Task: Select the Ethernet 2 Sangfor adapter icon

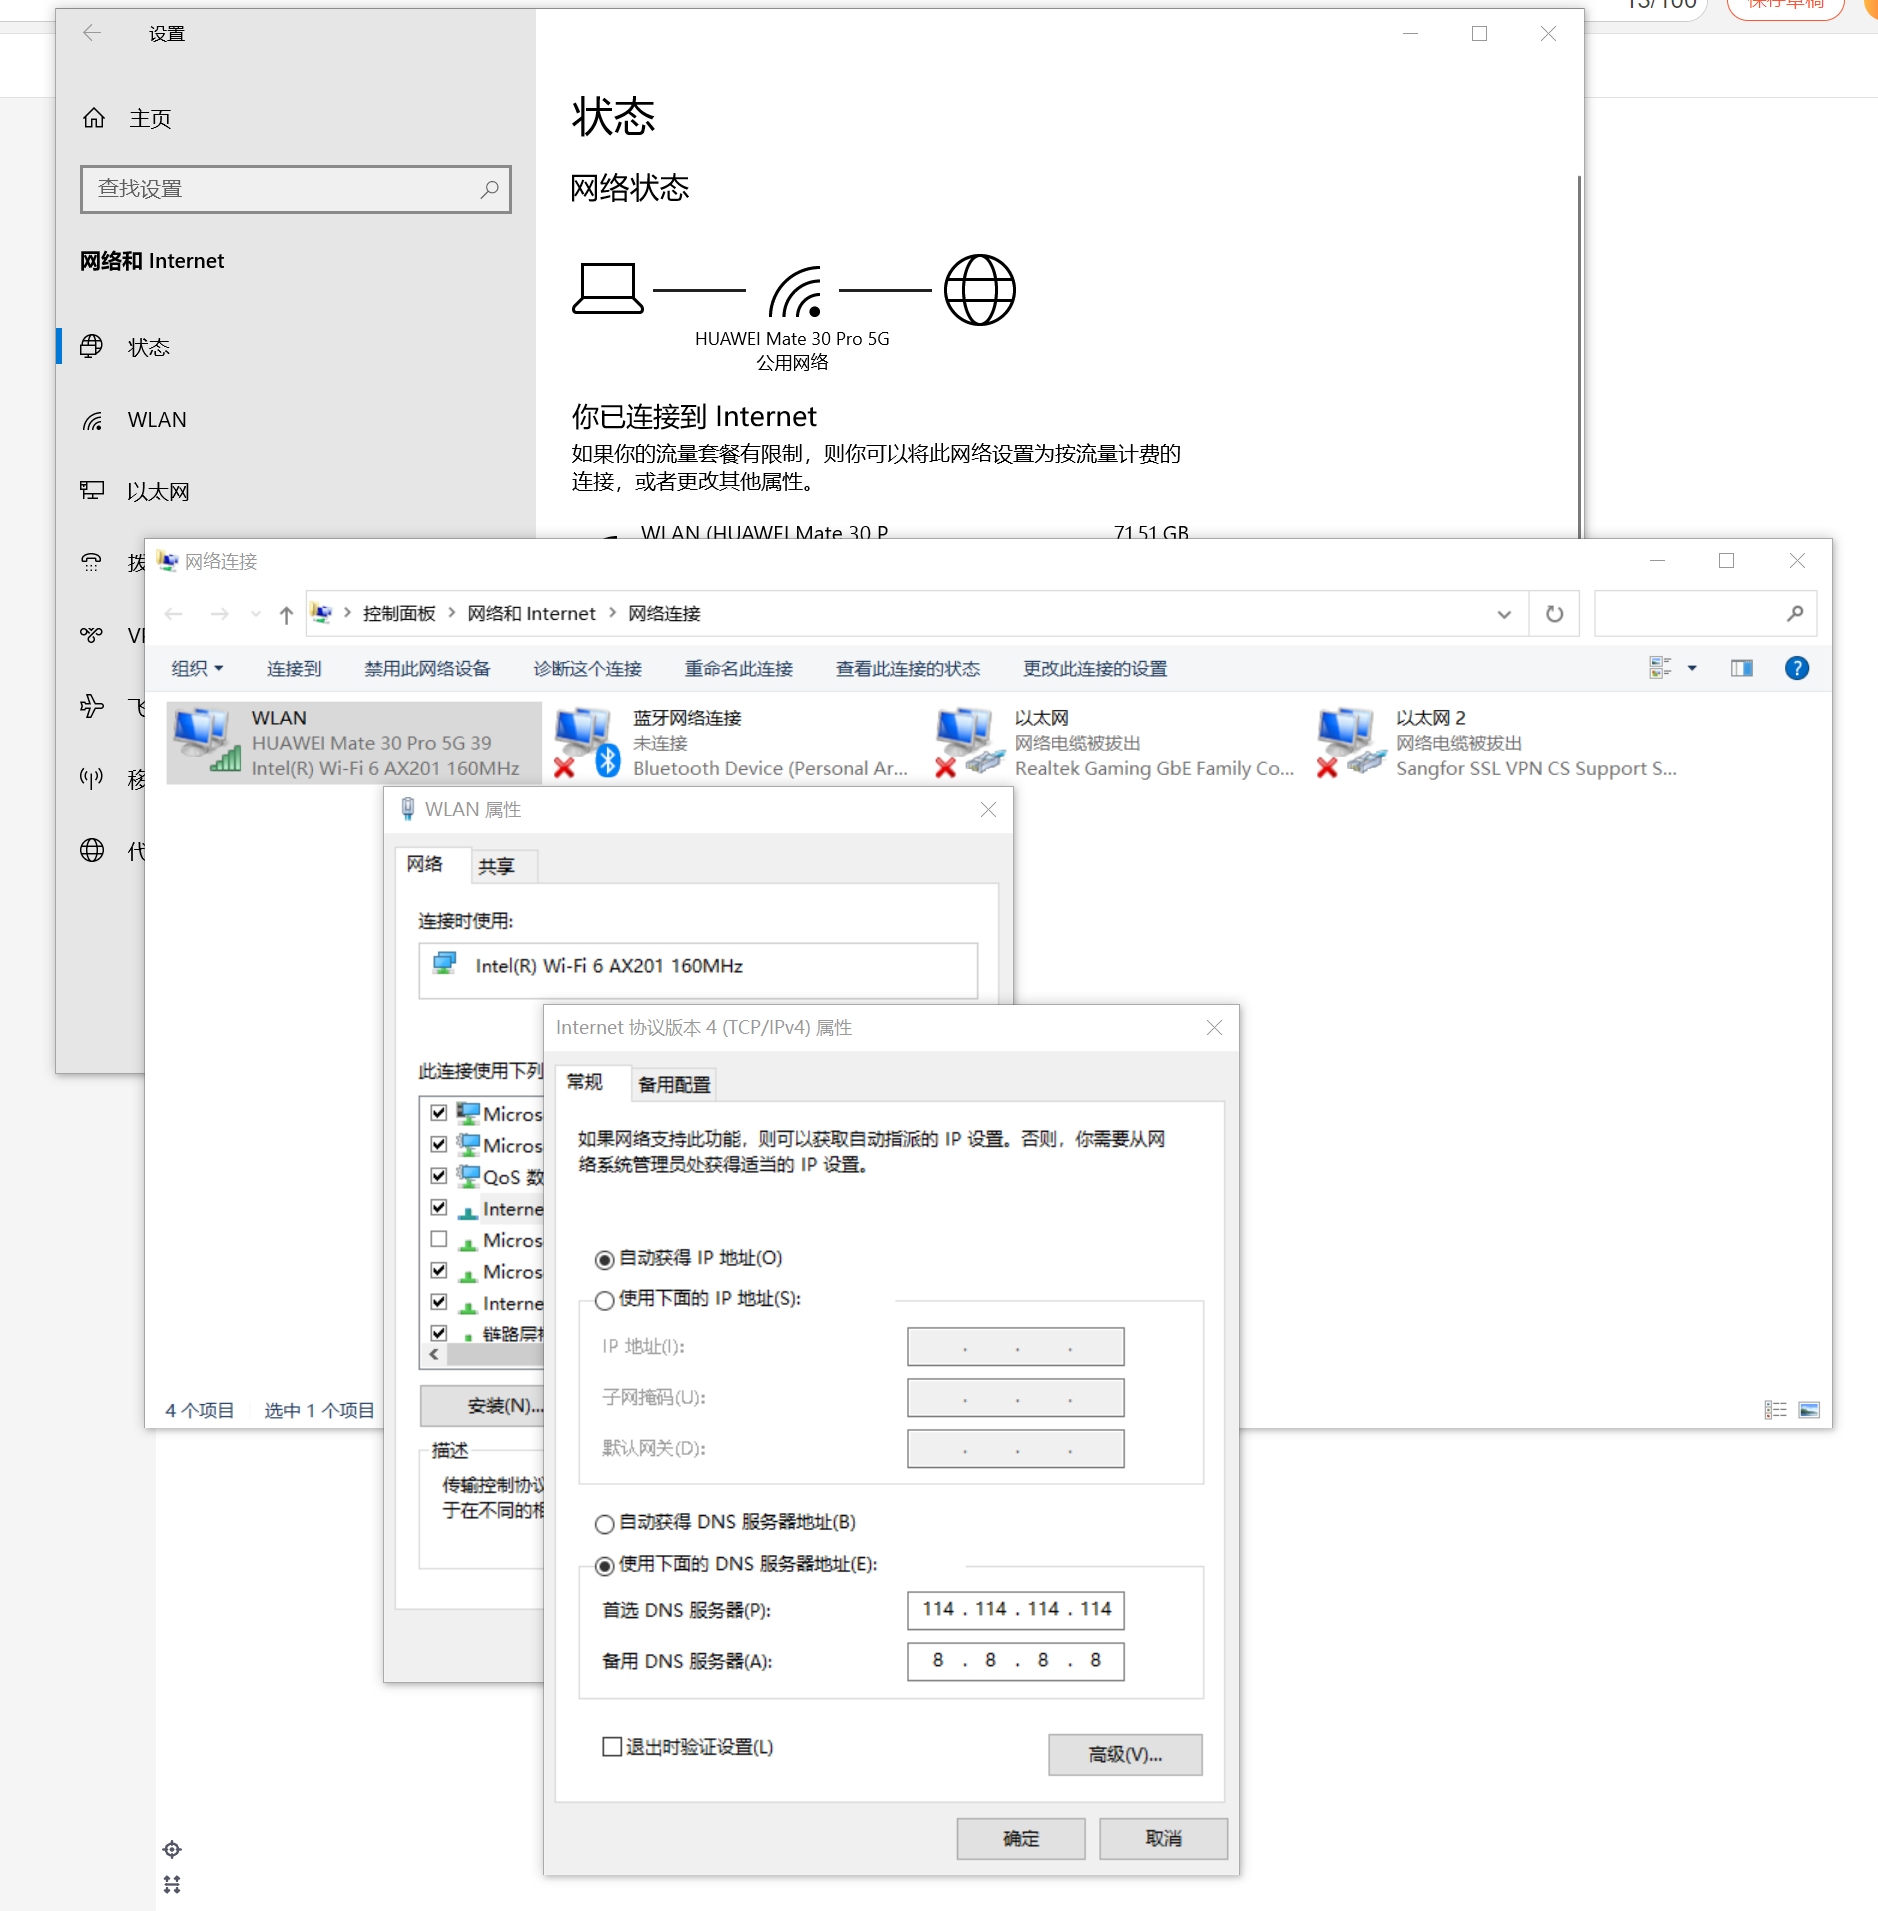Action: click(x=1351, y=742)
